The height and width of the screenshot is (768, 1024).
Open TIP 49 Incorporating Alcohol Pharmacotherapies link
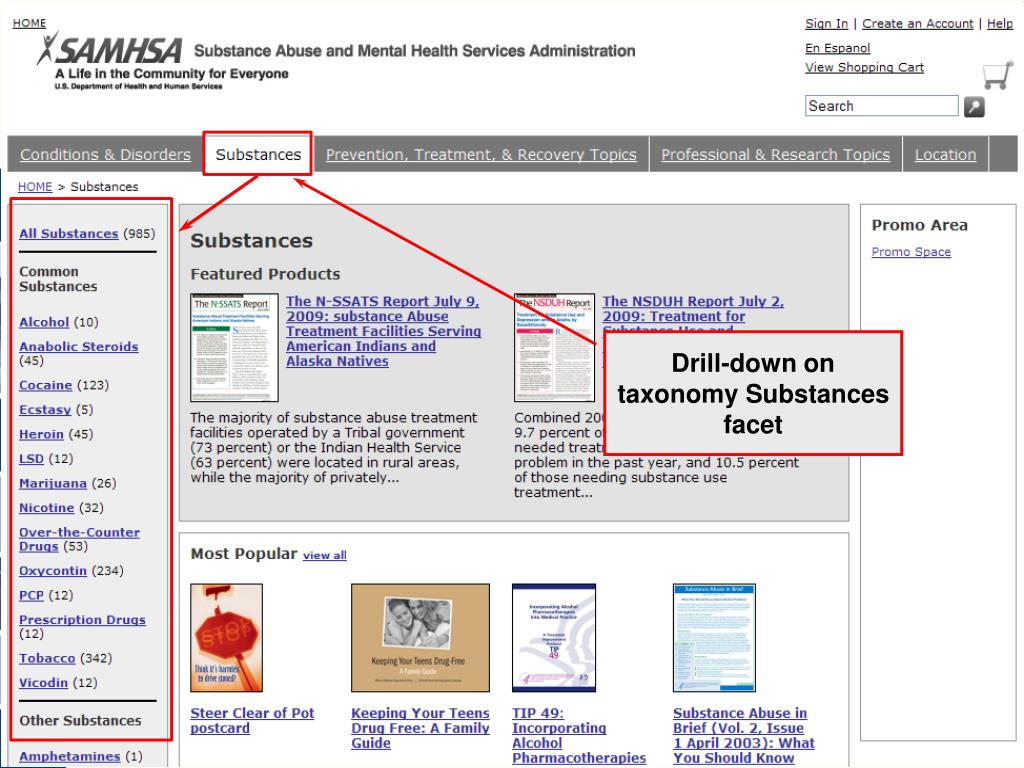tap(579, 735)
